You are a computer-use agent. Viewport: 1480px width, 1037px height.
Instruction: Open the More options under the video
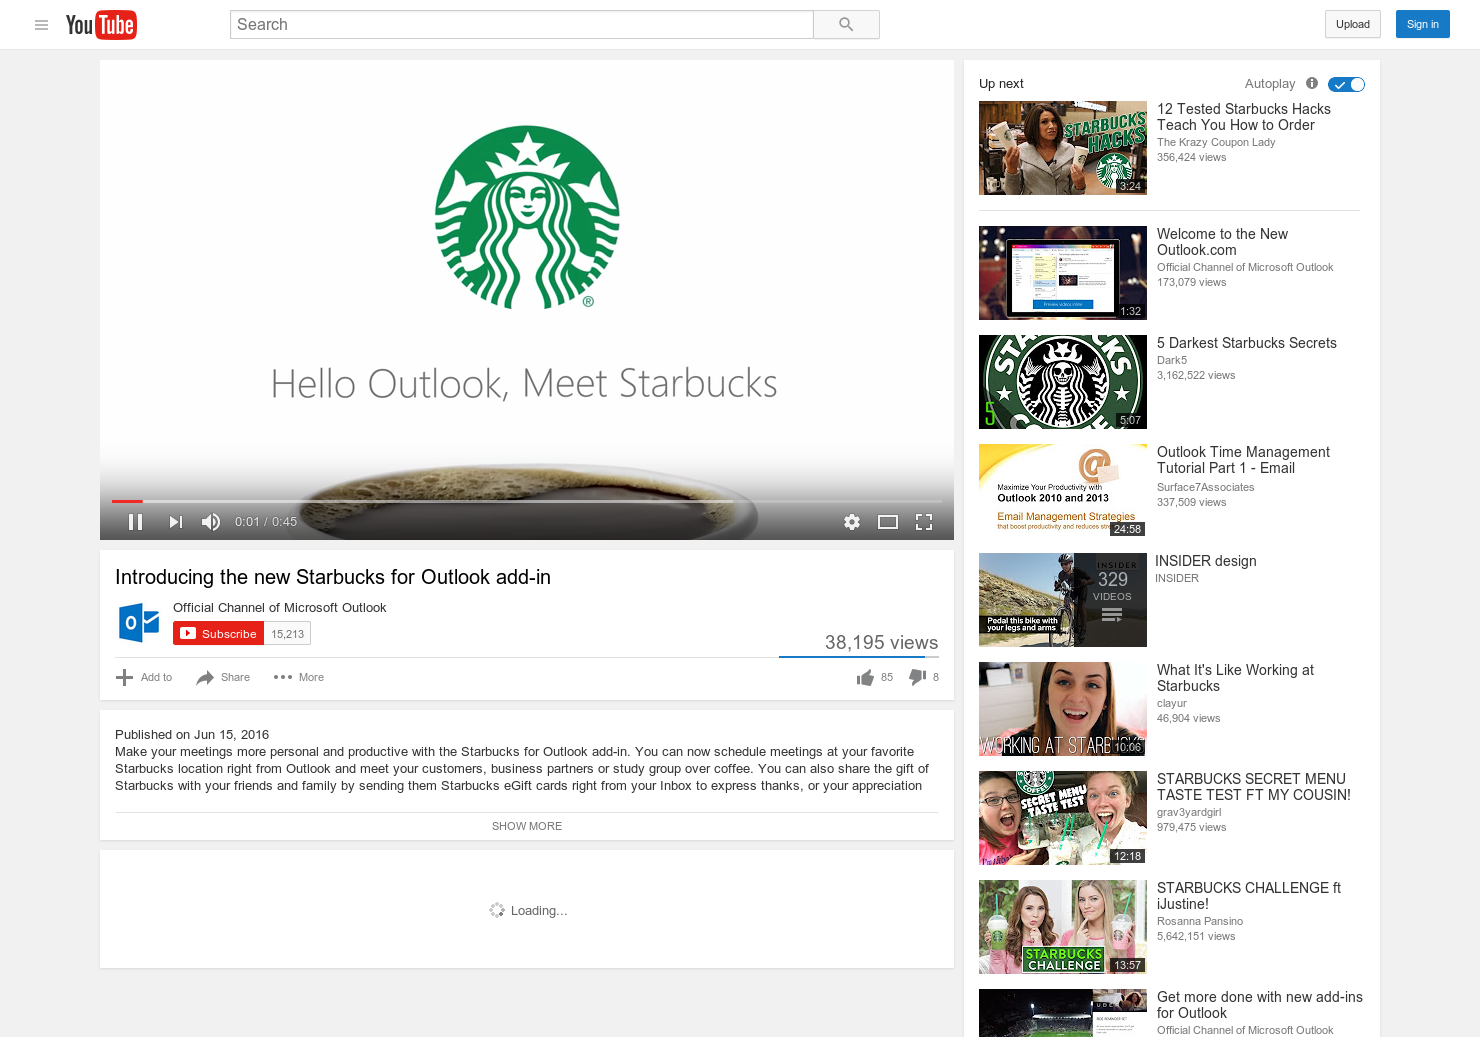(x=298, y=677)
